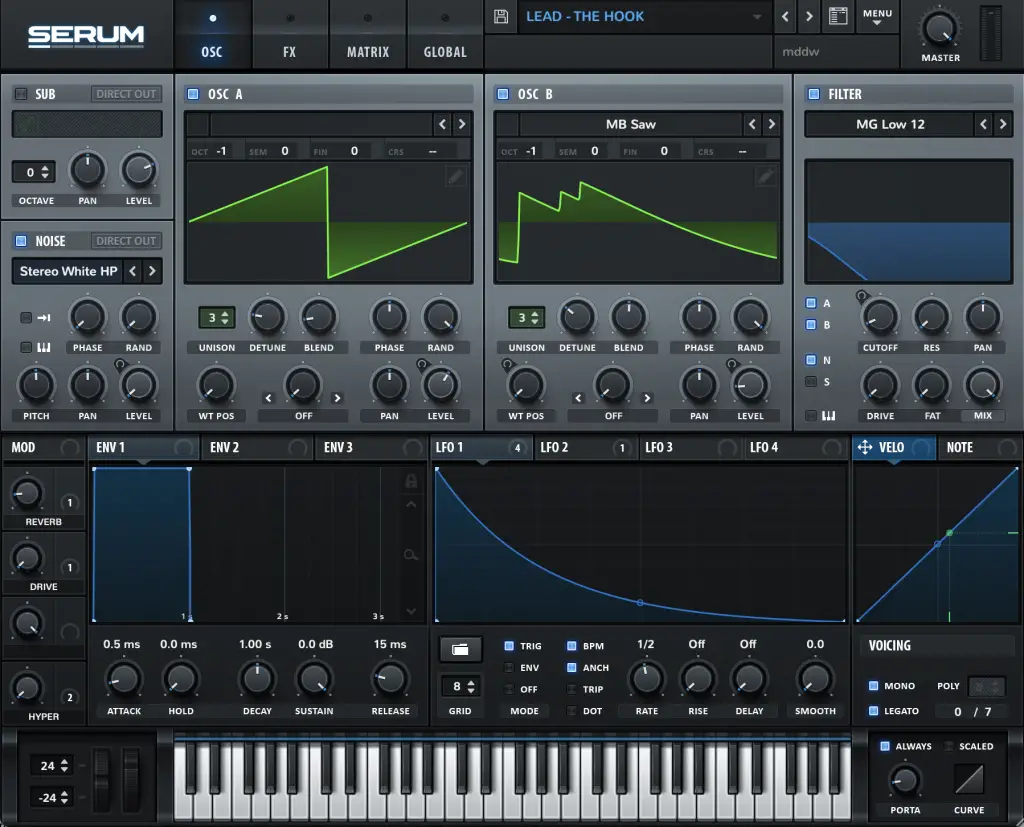Select the ENV 2 tab
Image resolution: width=1024 pixels, height=827 pixels.
tap(256, 447)
